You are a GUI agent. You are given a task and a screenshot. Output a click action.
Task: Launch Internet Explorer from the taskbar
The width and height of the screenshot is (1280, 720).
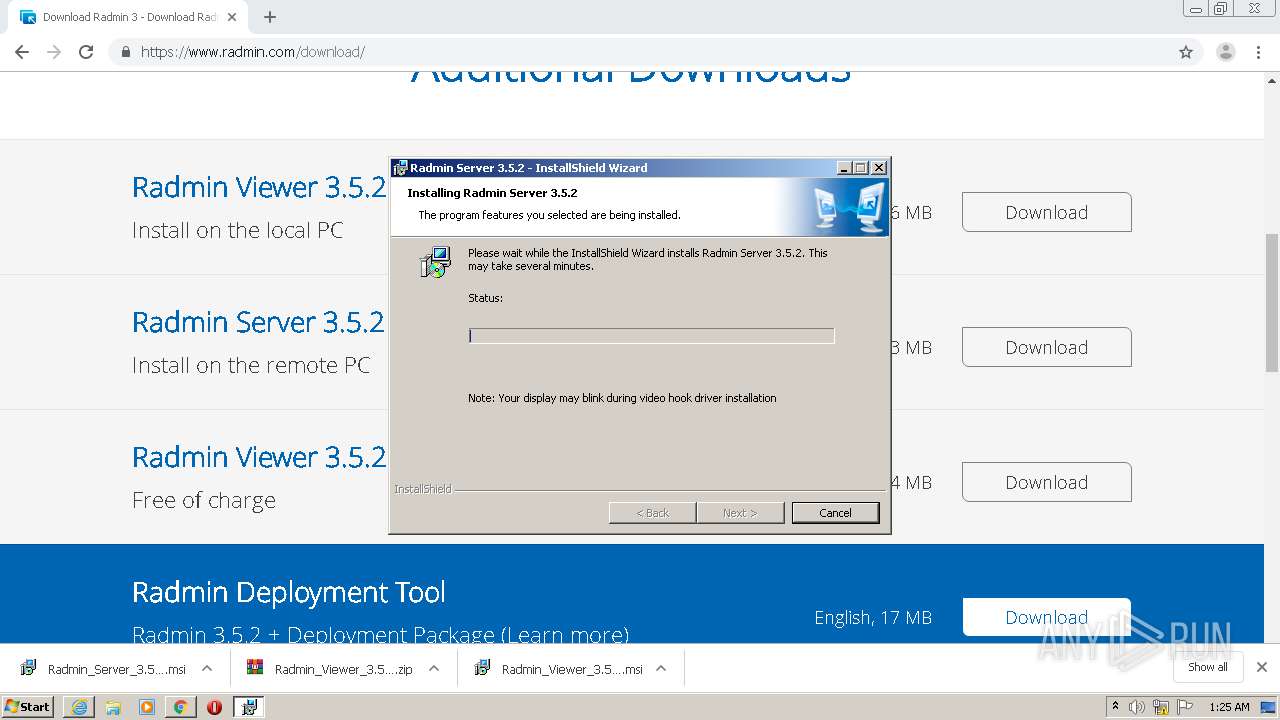(79, 707)
